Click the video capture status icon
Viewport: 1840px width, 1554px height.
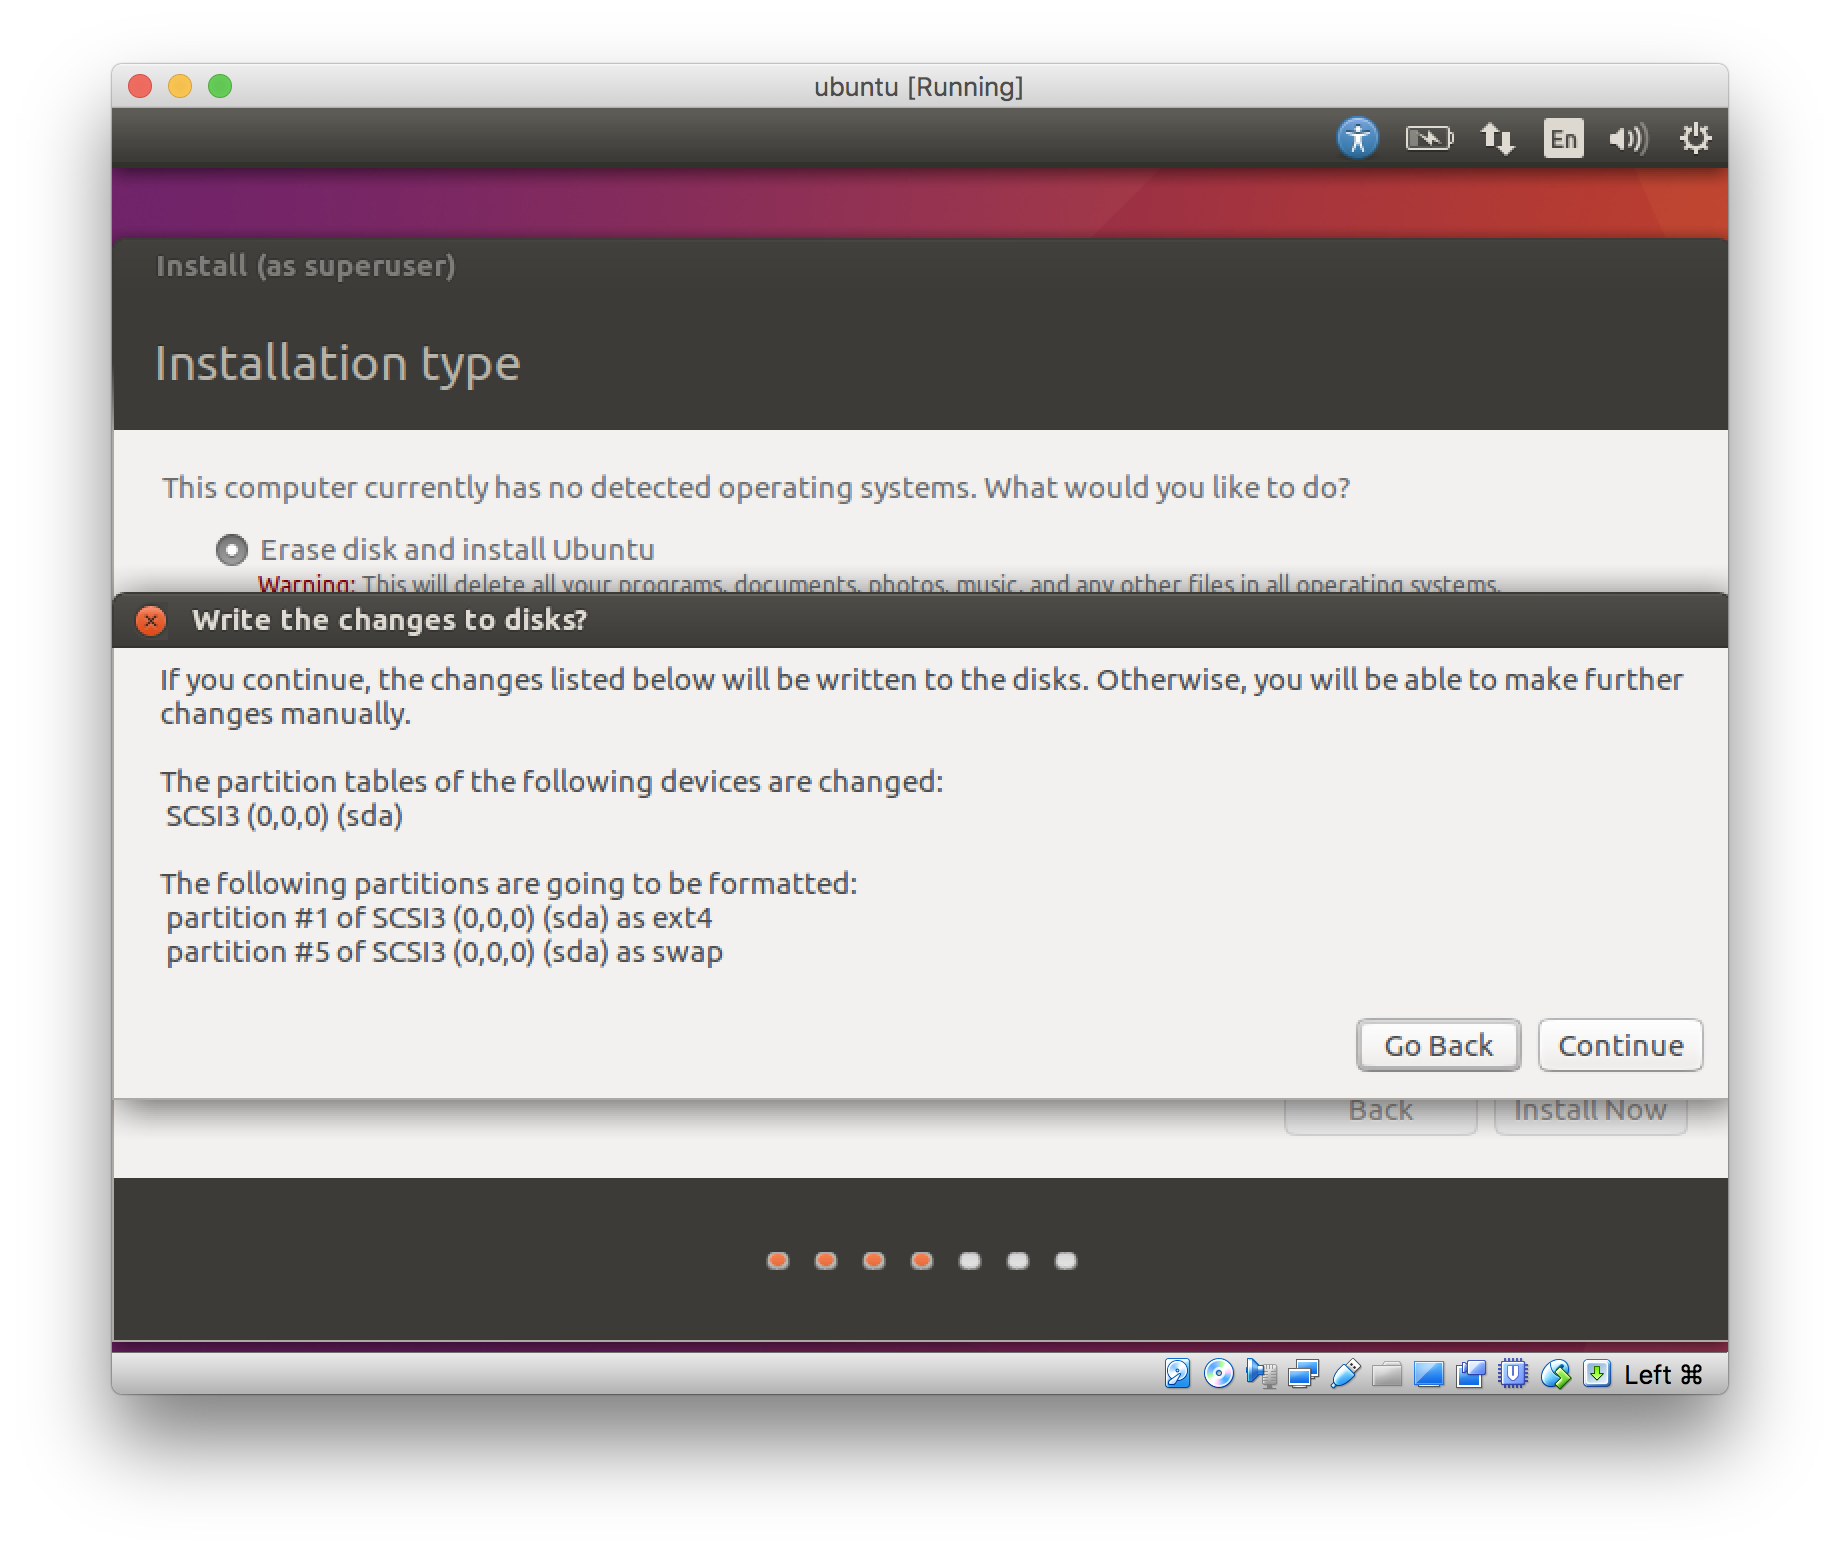click(x=1471, y=1374)
